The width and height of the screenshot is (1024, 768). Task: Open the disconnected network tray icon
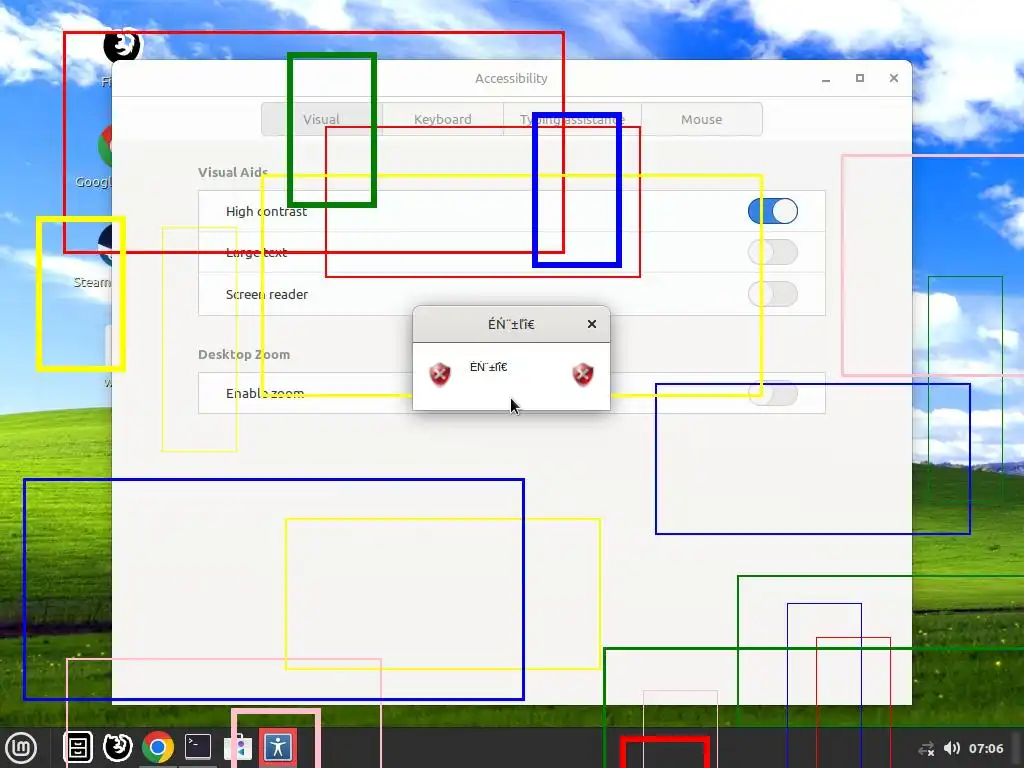click(925, 748)
